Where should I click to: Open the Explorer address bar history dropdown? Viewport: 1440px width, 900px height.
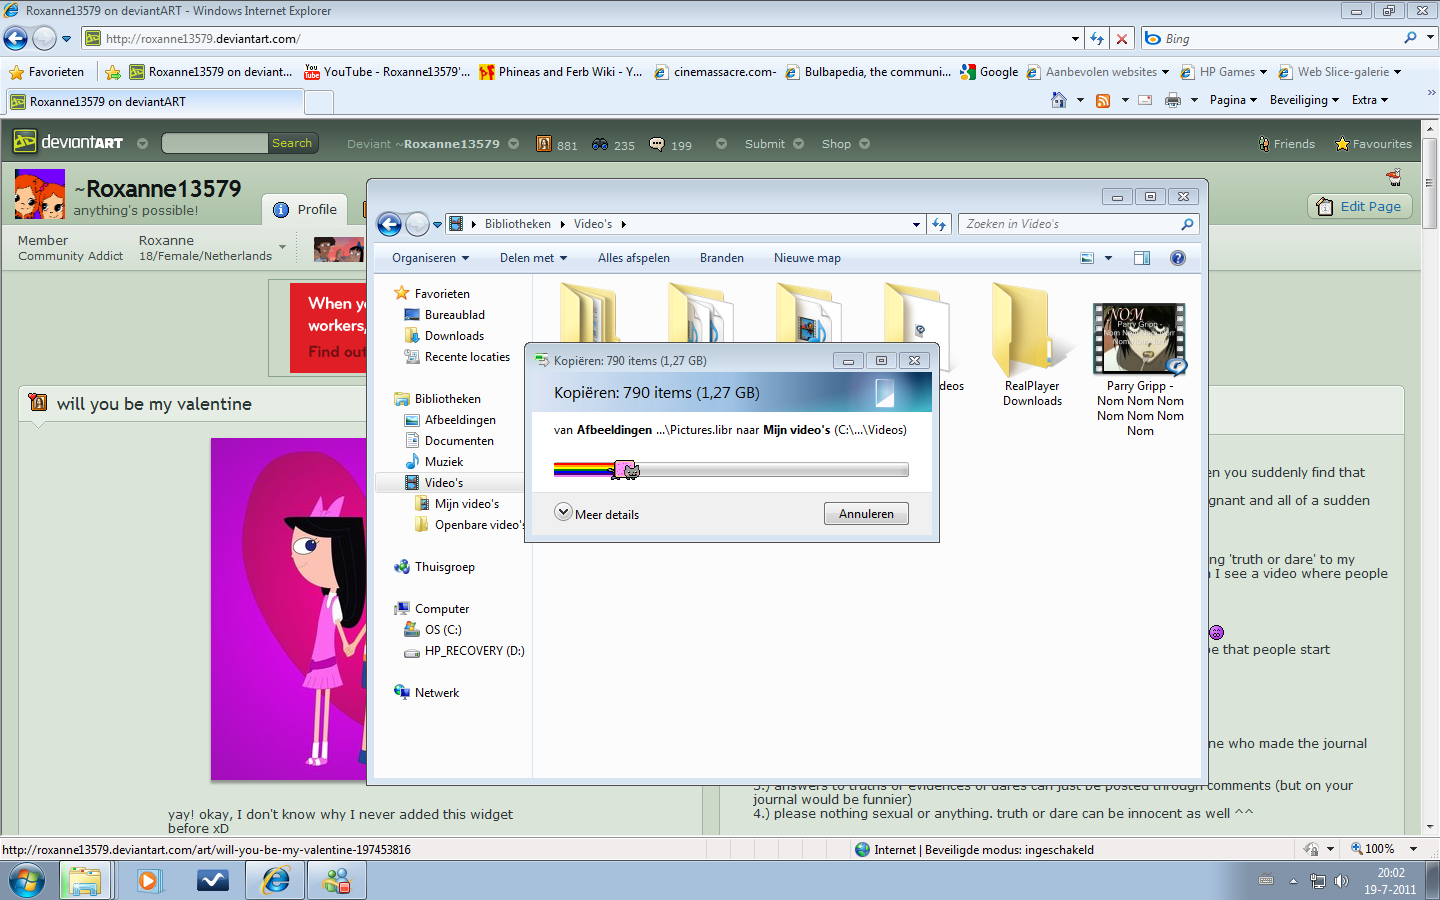tap(916, 225)
